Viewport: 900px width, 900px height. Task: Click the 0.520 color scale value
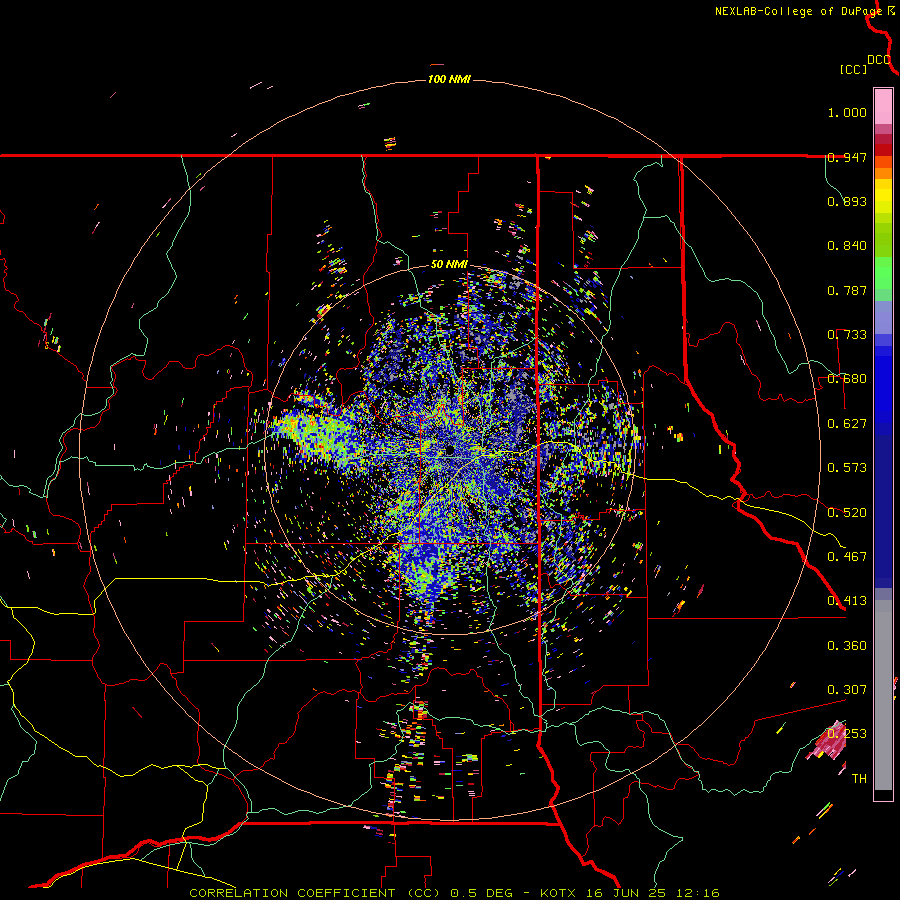coord(847,513)
